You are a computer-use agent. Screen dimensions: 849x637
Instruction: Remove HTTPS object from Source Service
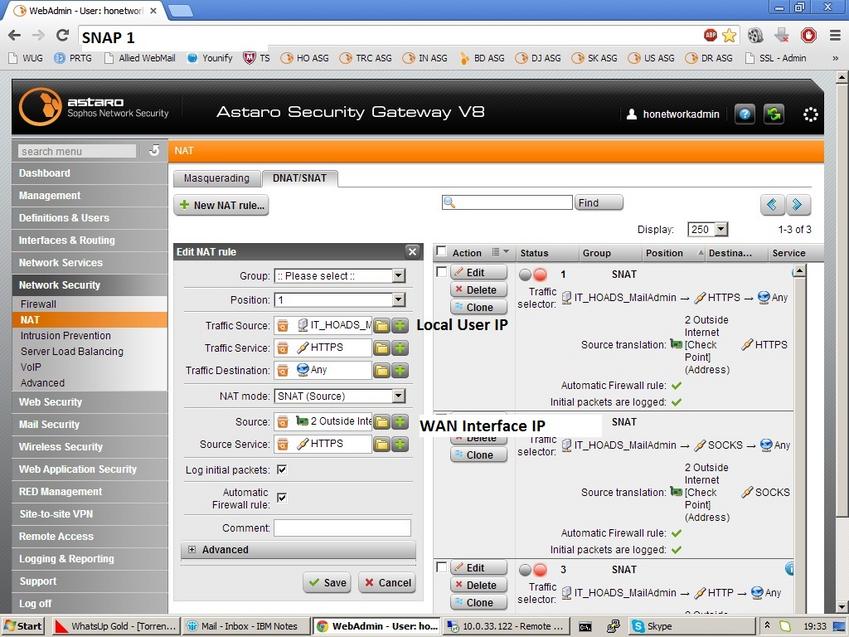click(x=283, y=444)
